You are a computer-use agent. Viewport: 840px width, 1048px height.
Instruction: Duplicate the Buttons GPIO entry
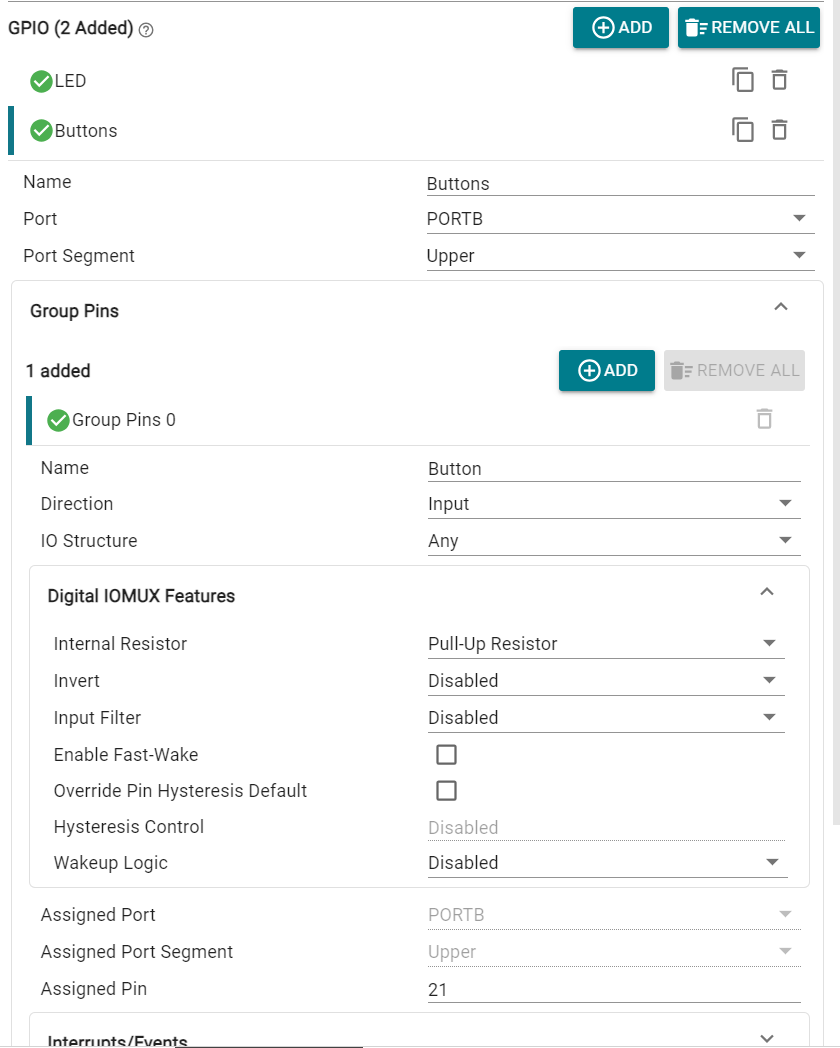(x=742, y=130)
